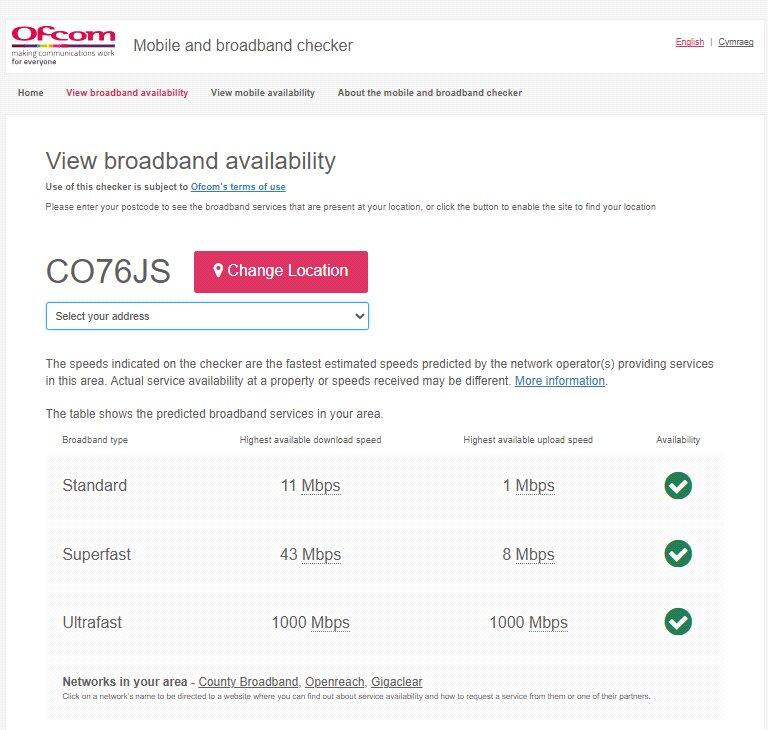Image resolution: width=768 pixels, height=730 pixels.
Task: Open Ofcom's terms of use link
Action: pos(238,187)
